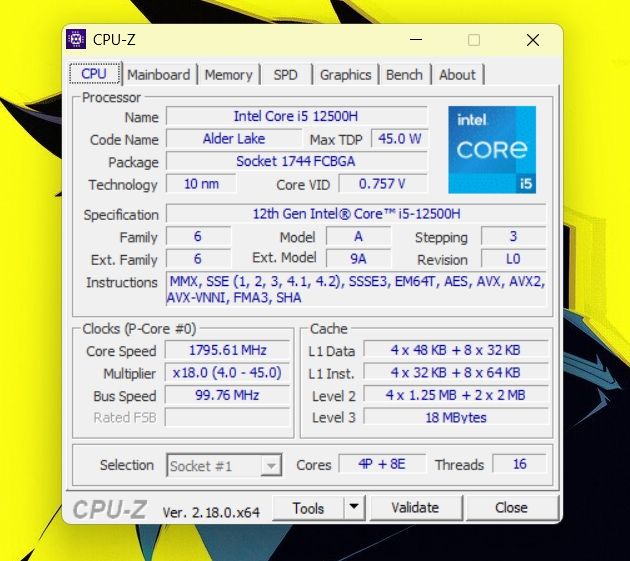Click the Ver. 2.18.0.x64 version text

(x=211, y=512)
